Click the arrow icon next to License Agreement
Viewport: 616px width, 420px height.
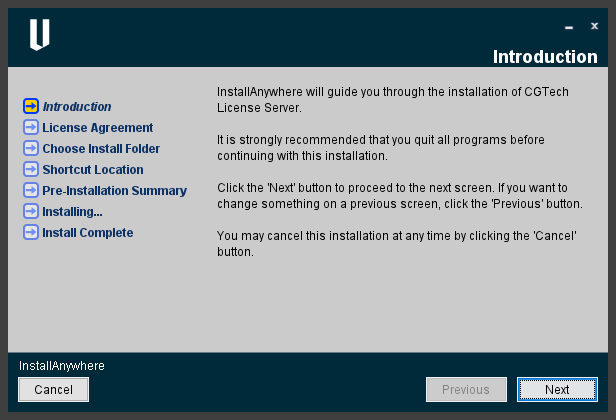(x=31, y=127)
